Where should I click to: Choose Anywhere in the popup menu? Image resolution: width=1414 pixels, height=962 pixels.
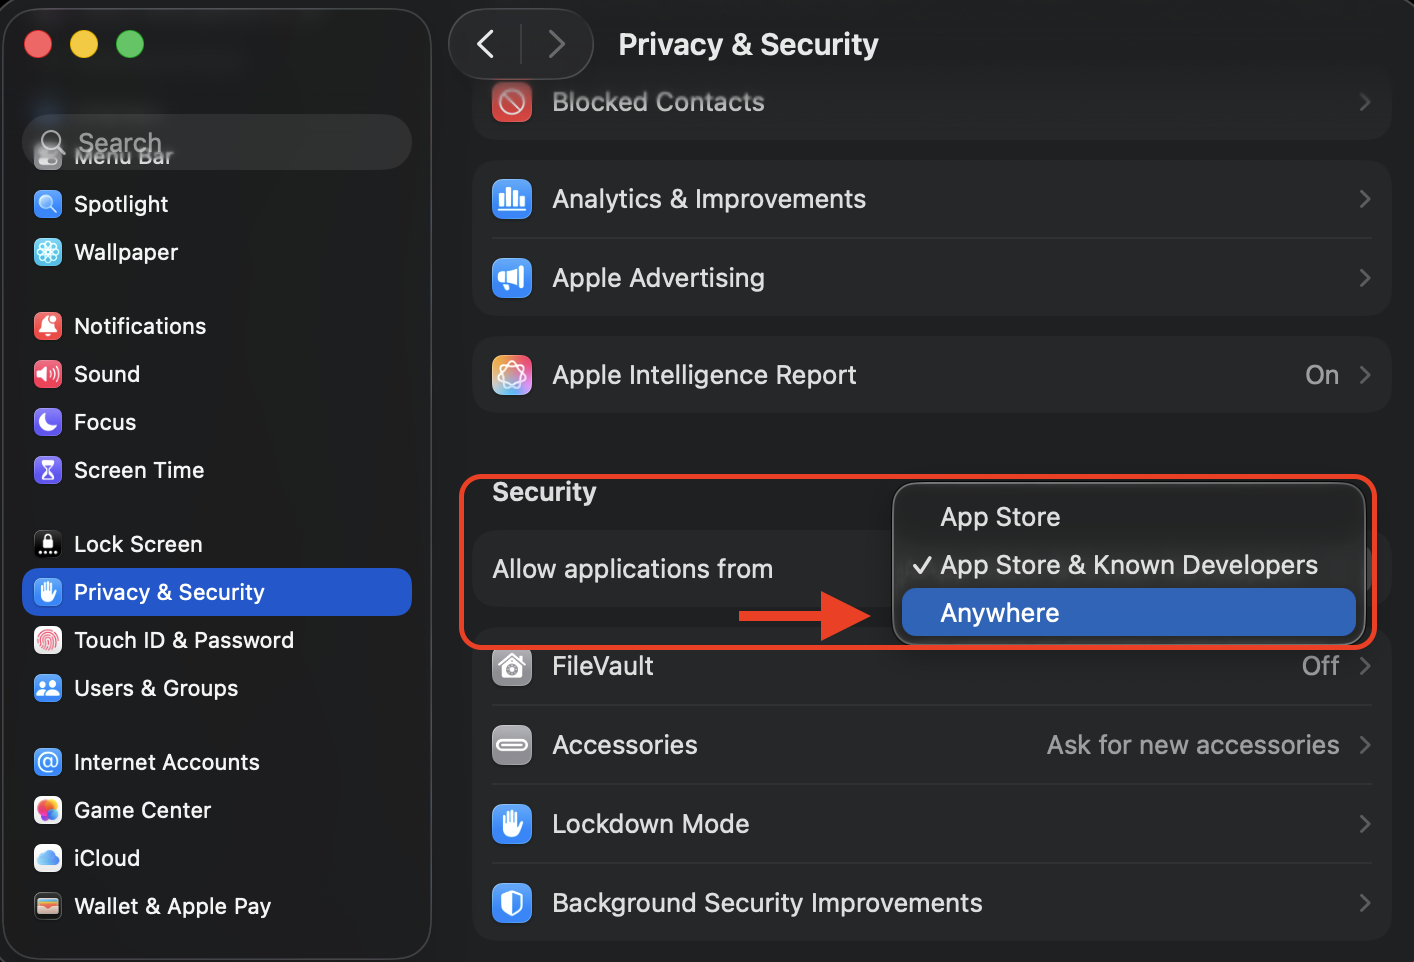click(1129, 613)
